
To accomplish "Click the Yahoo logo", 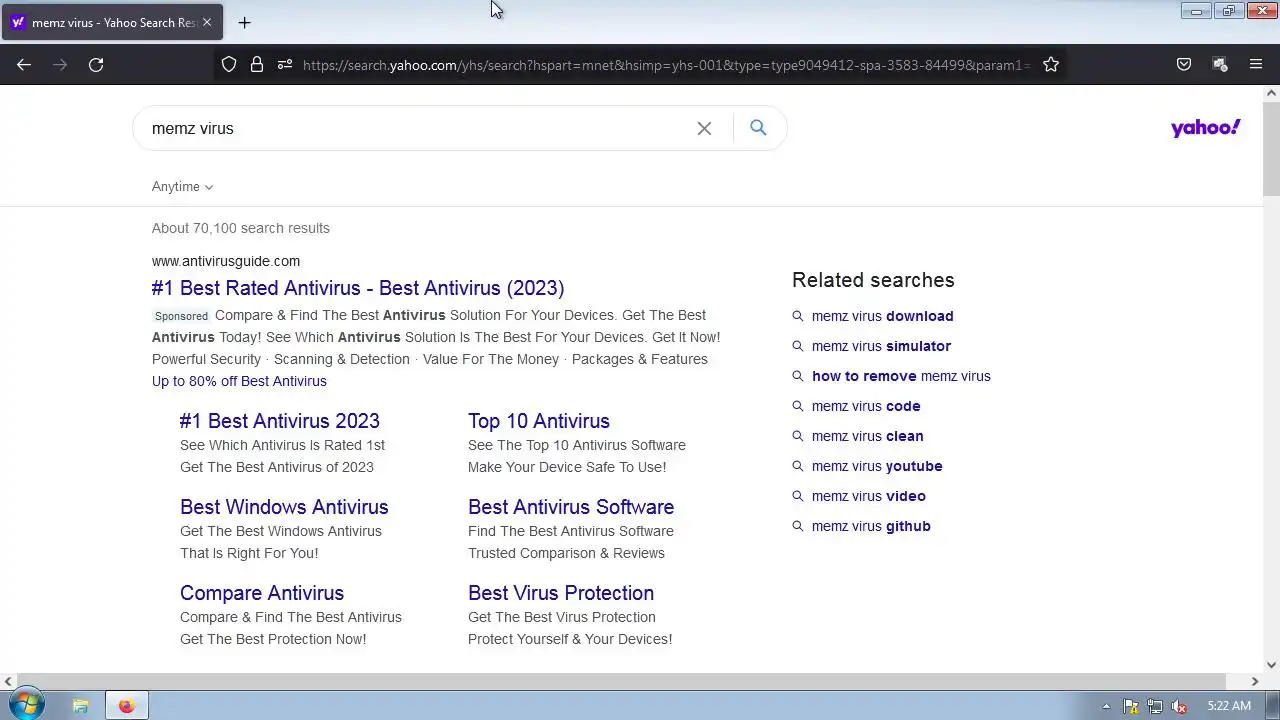I will pos(1206,128).
